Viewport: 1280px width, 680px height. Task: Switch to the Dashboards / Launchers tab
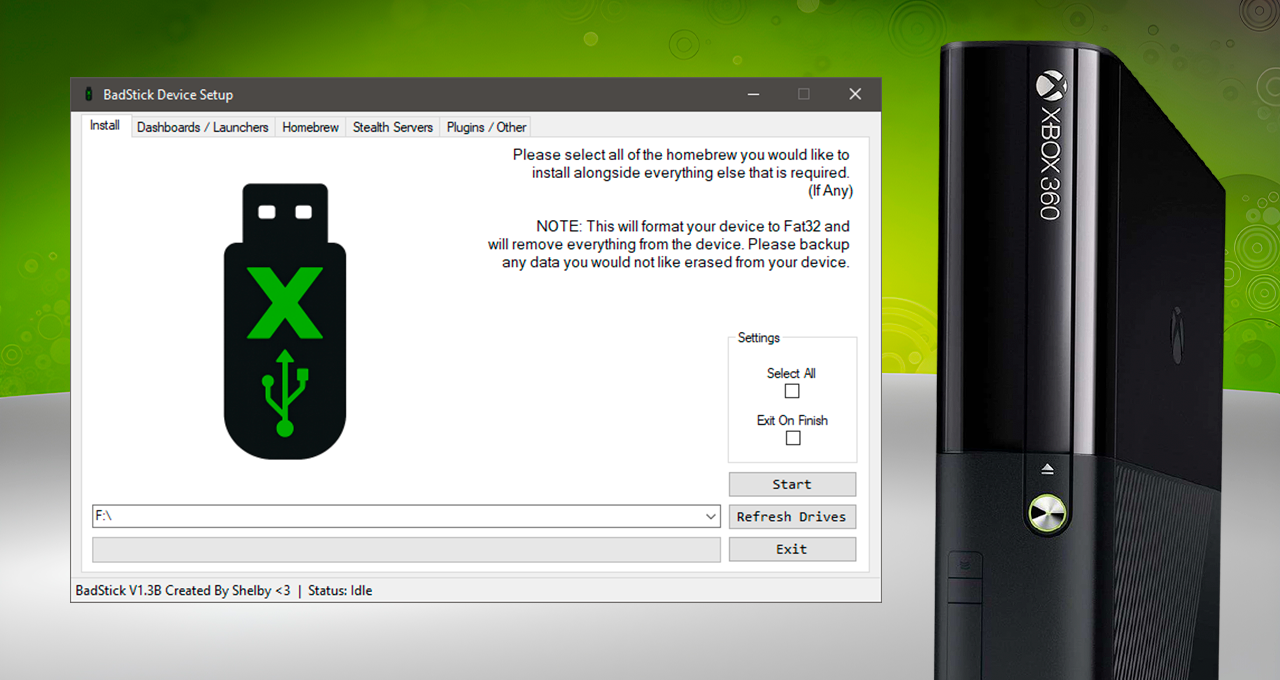click(202, 127)
